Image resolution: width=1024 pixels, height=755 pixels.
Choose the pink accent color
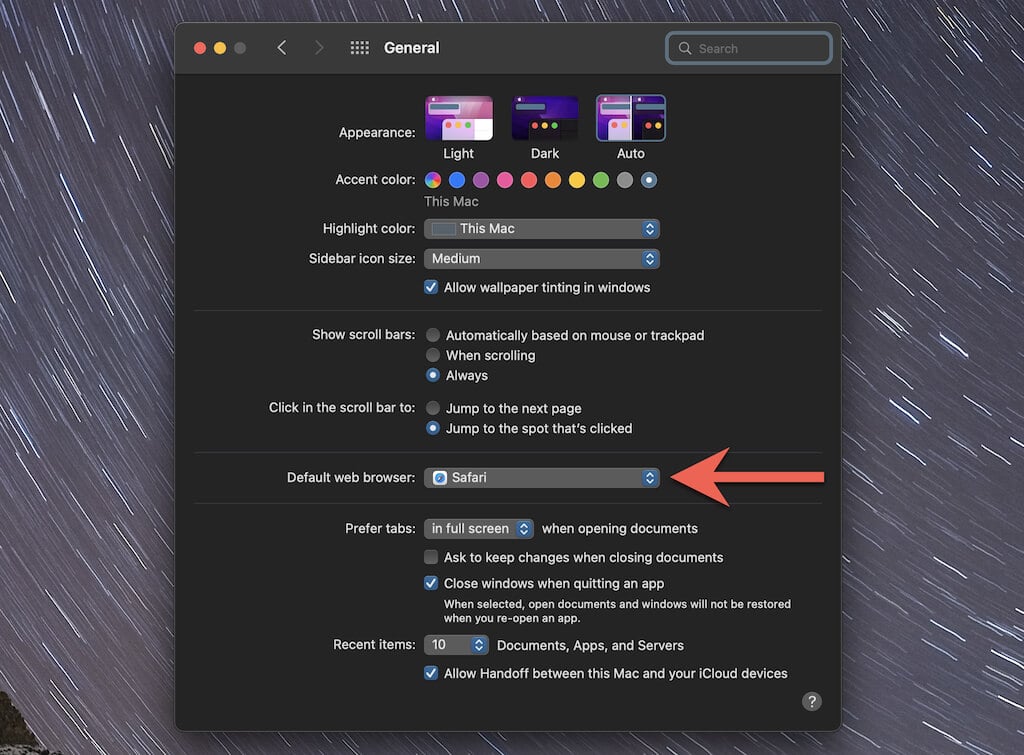(x=505, y=180)
